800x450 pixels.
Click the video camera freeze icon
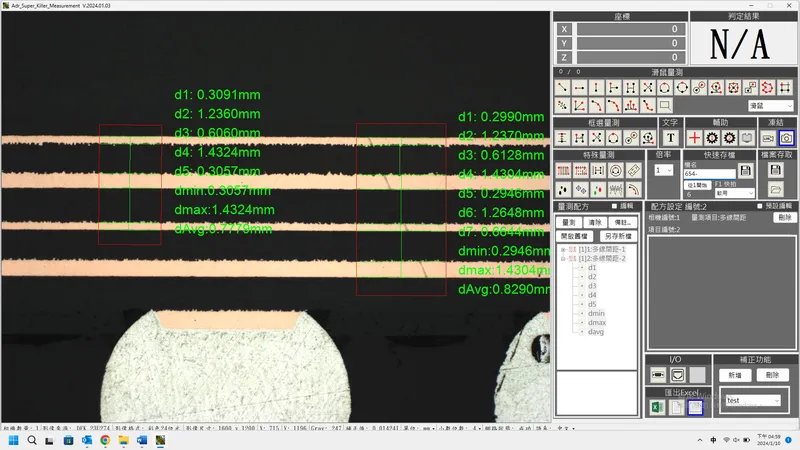tap(767, 137)
